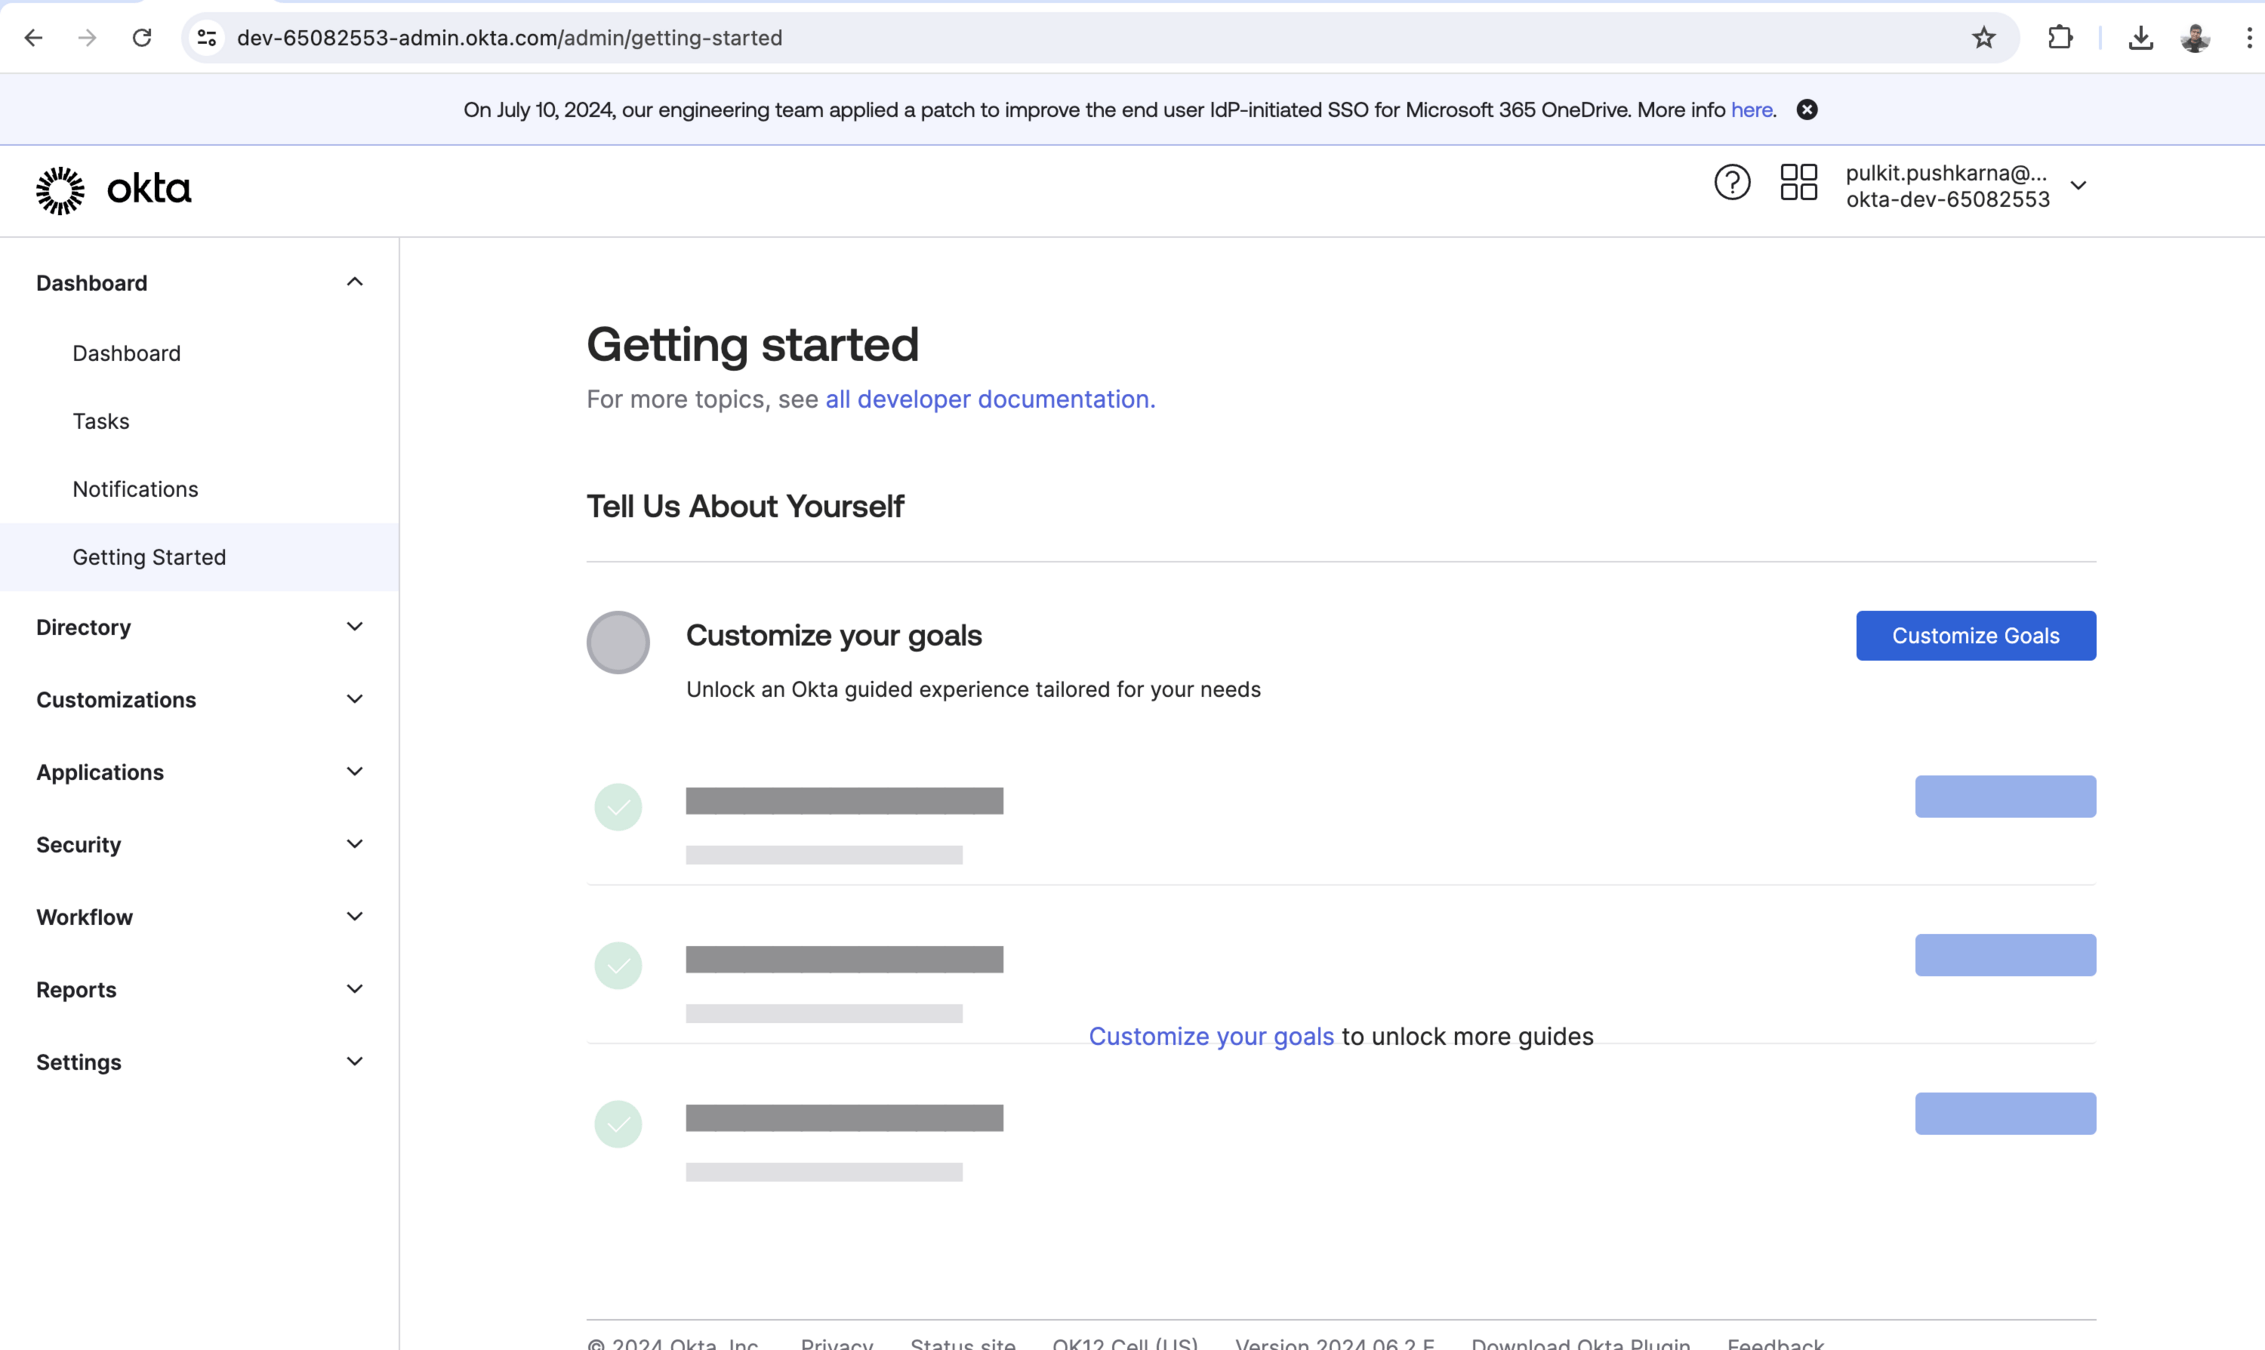Bookmark this page with the star icon
The width and height of the screenshot is (2265, 1350).
pos(1984,38)
